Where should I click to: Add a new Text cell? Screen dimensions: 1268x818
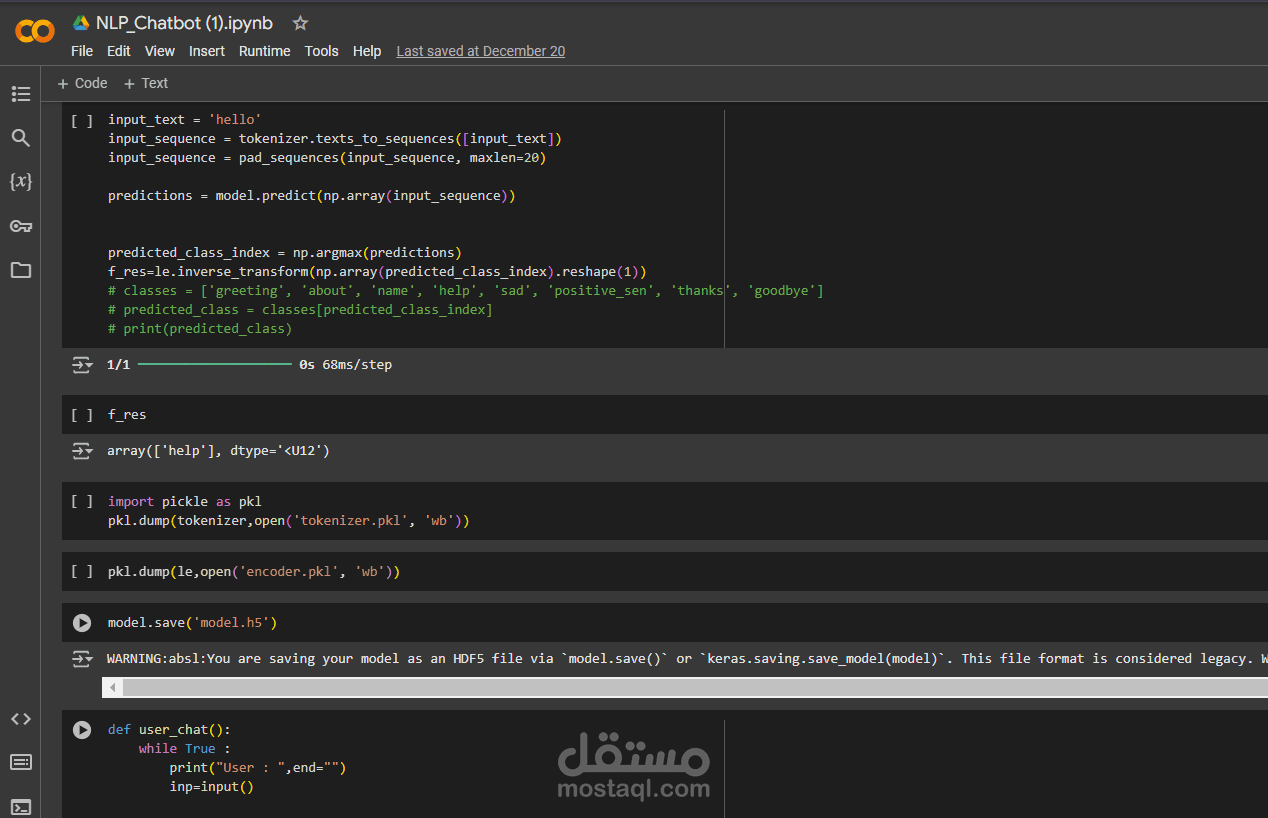point(145,84)
